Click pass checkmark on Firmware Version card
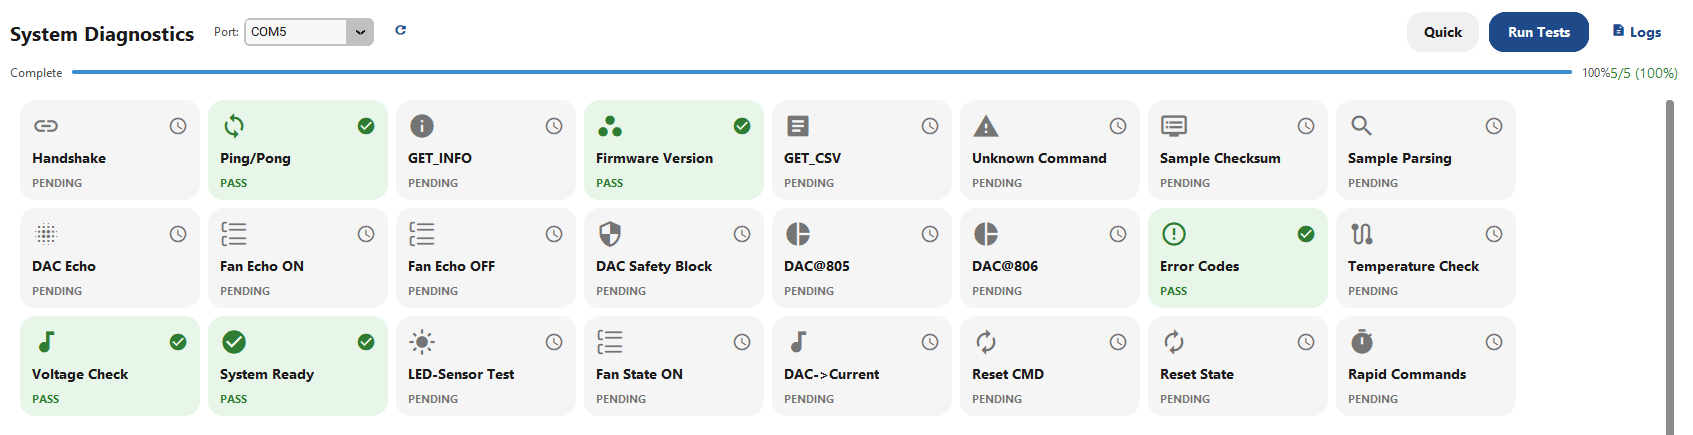 tap(742, 126)
